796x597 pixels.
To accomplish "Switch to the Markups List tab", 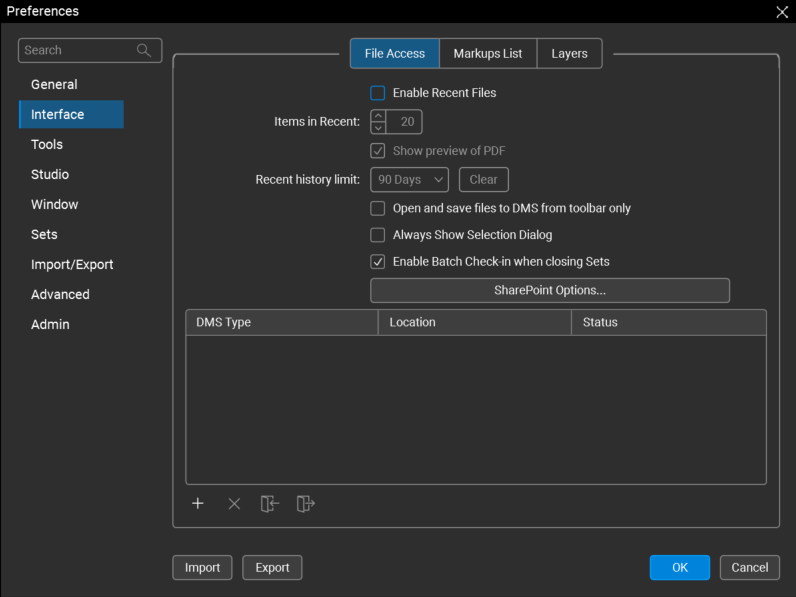I will pos(488,53).
